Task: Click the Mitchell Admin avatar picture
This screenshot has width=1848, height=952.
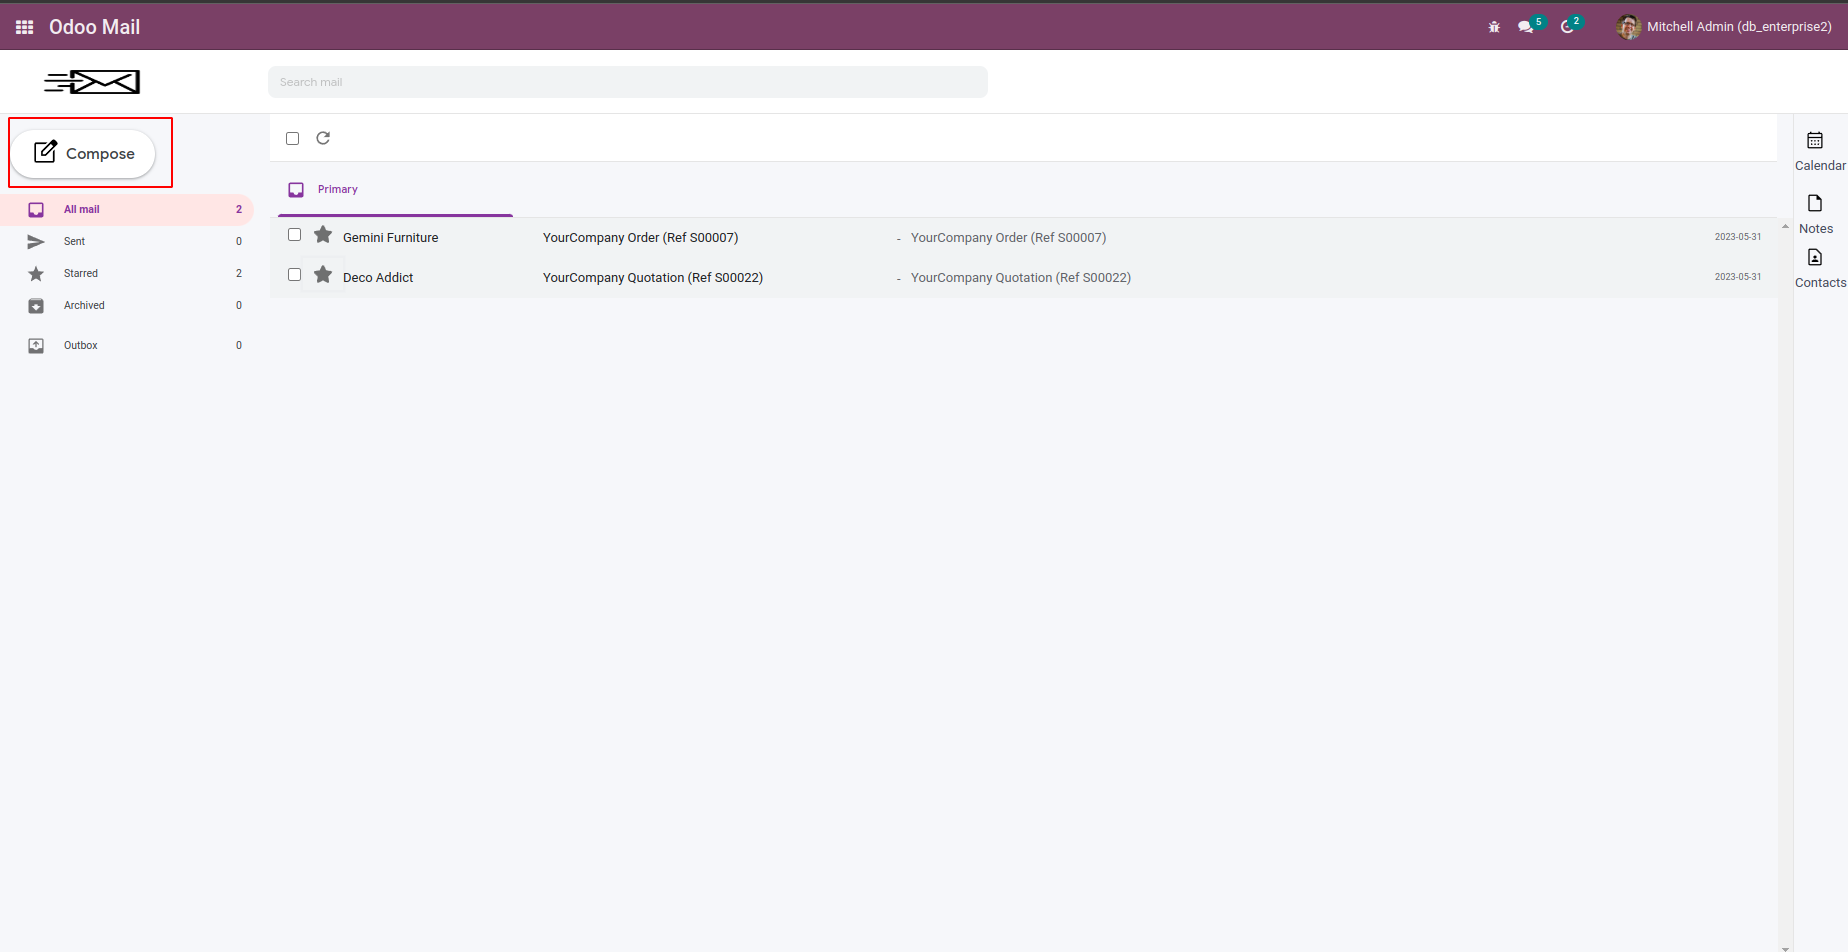Action: click(x=1628, y=27)
